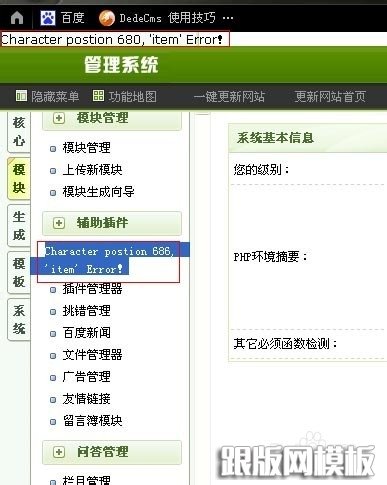This screenshot has height=485, width=387.
Task: Click the 管理系统 header title
Action: (x=121, y=65)
